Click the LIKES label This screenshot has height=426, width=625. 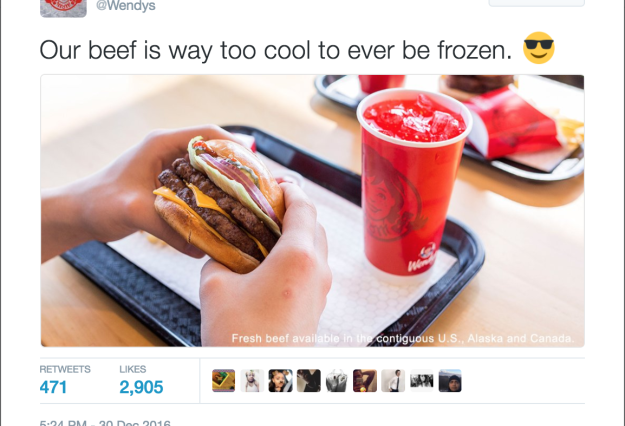point(133,369)
